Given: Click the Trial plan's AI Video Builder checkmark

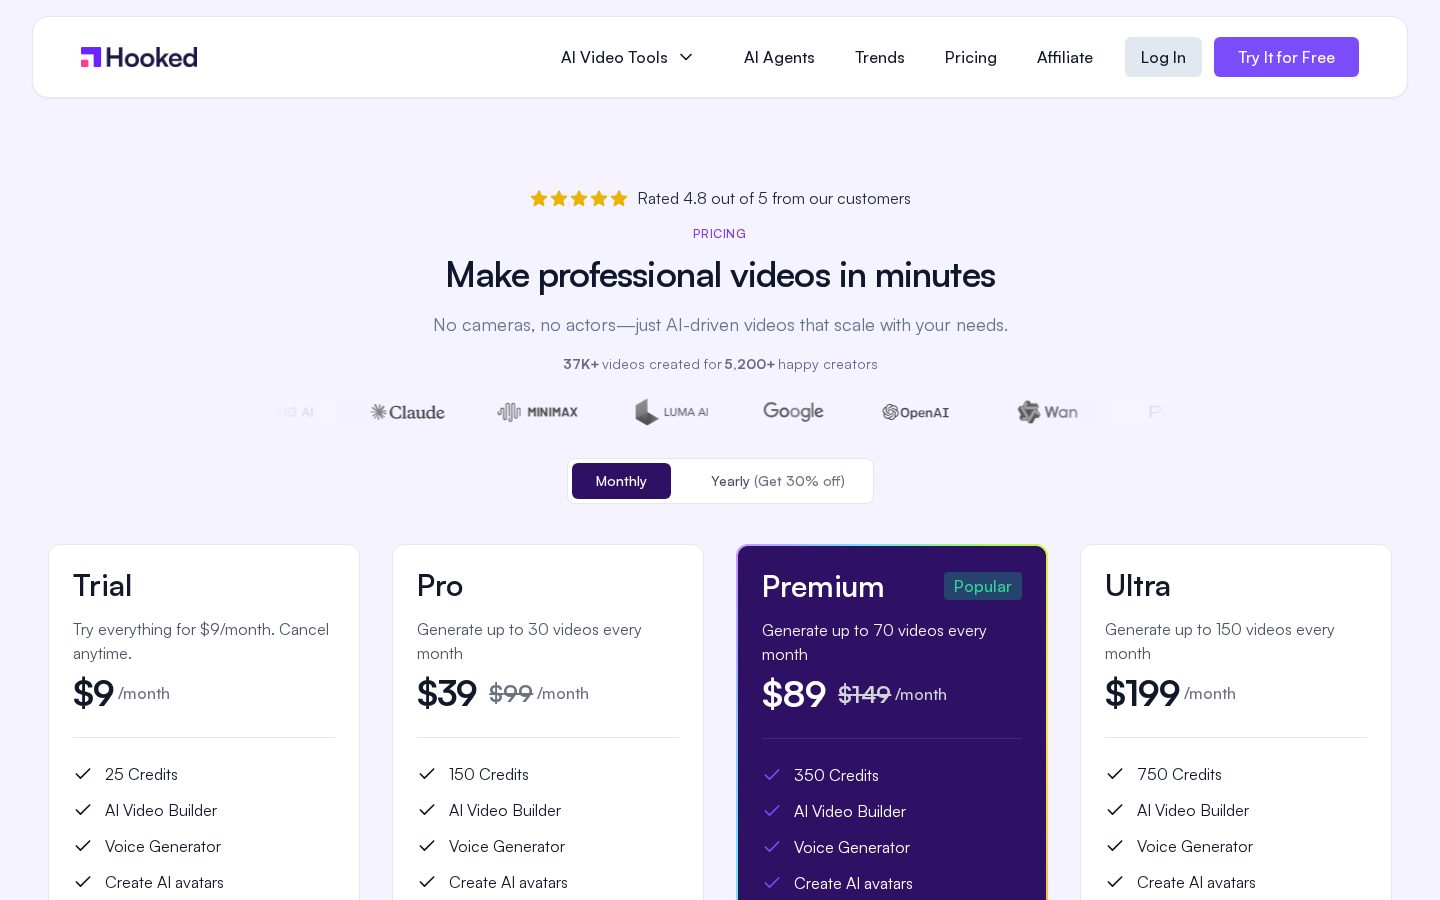Looking at the screenshot, I should pos(83,810).
